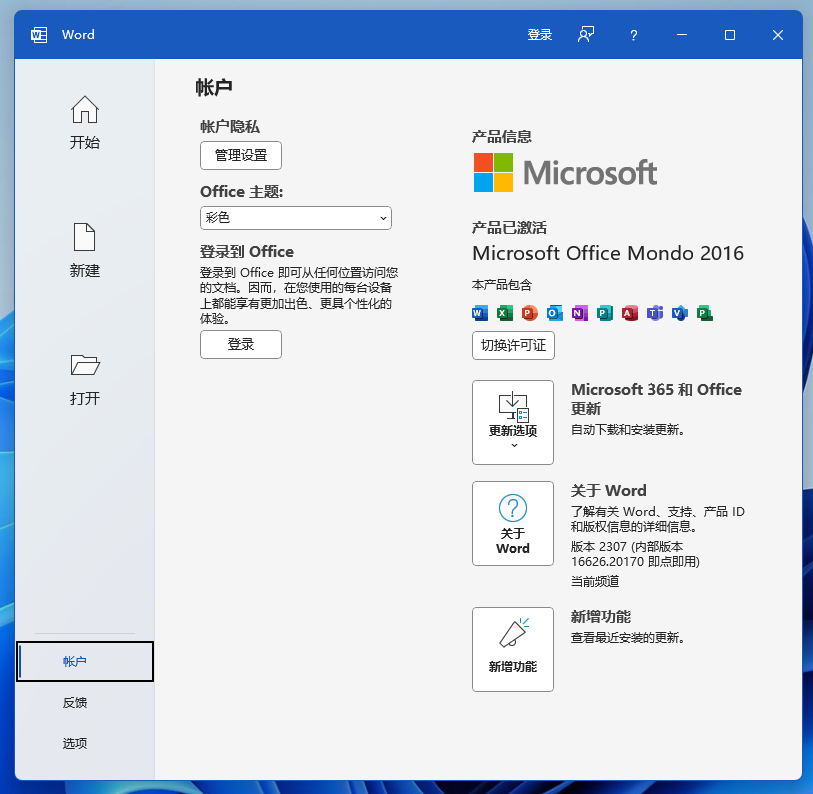Click the PowerPoint product icon

click(529, 313)
